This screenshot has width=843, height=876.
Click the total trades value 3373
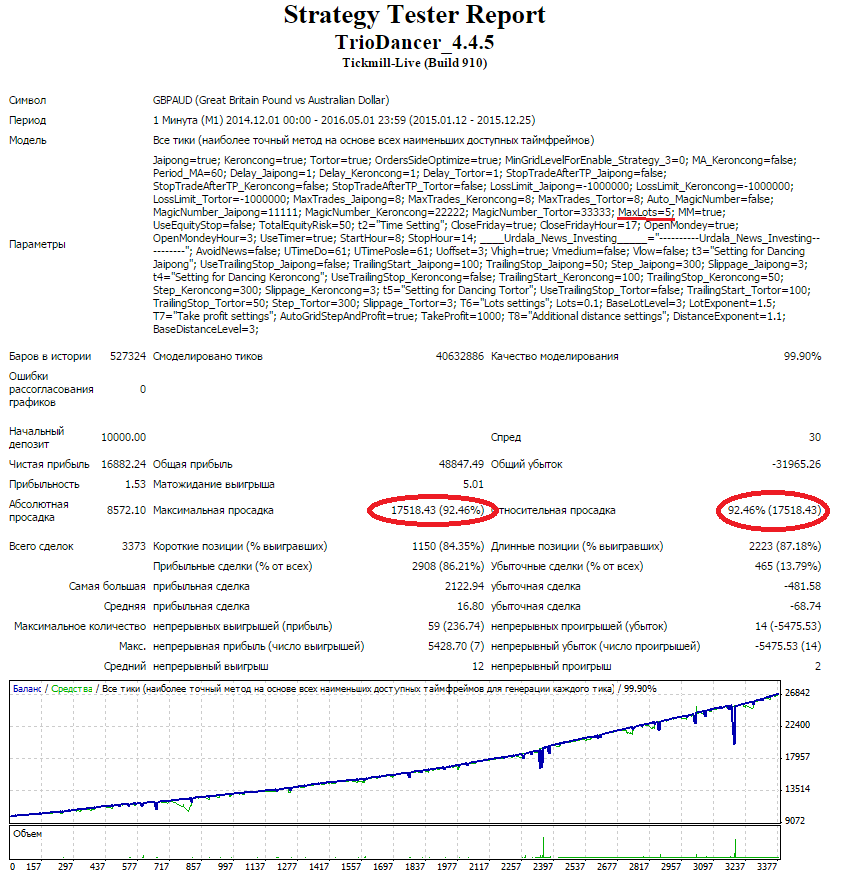(x=134, y=546)
